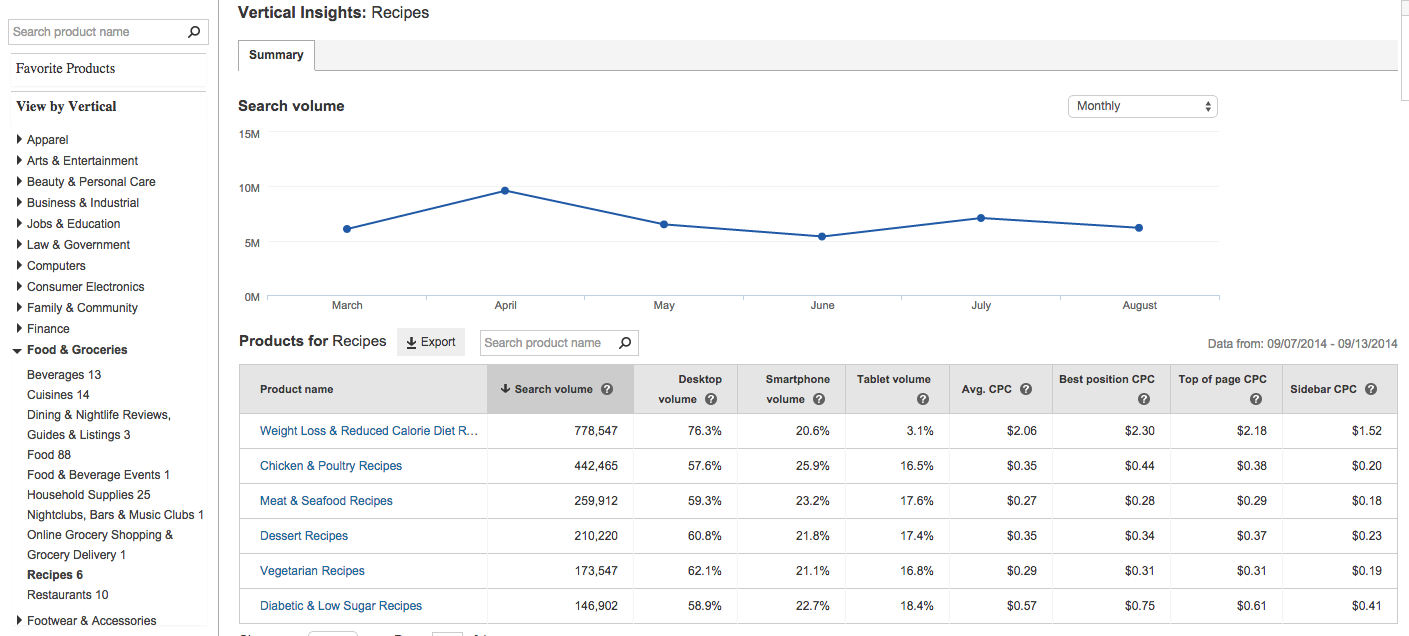Click the July data point on the chart

pyautogui.click(x=981, y=217)
